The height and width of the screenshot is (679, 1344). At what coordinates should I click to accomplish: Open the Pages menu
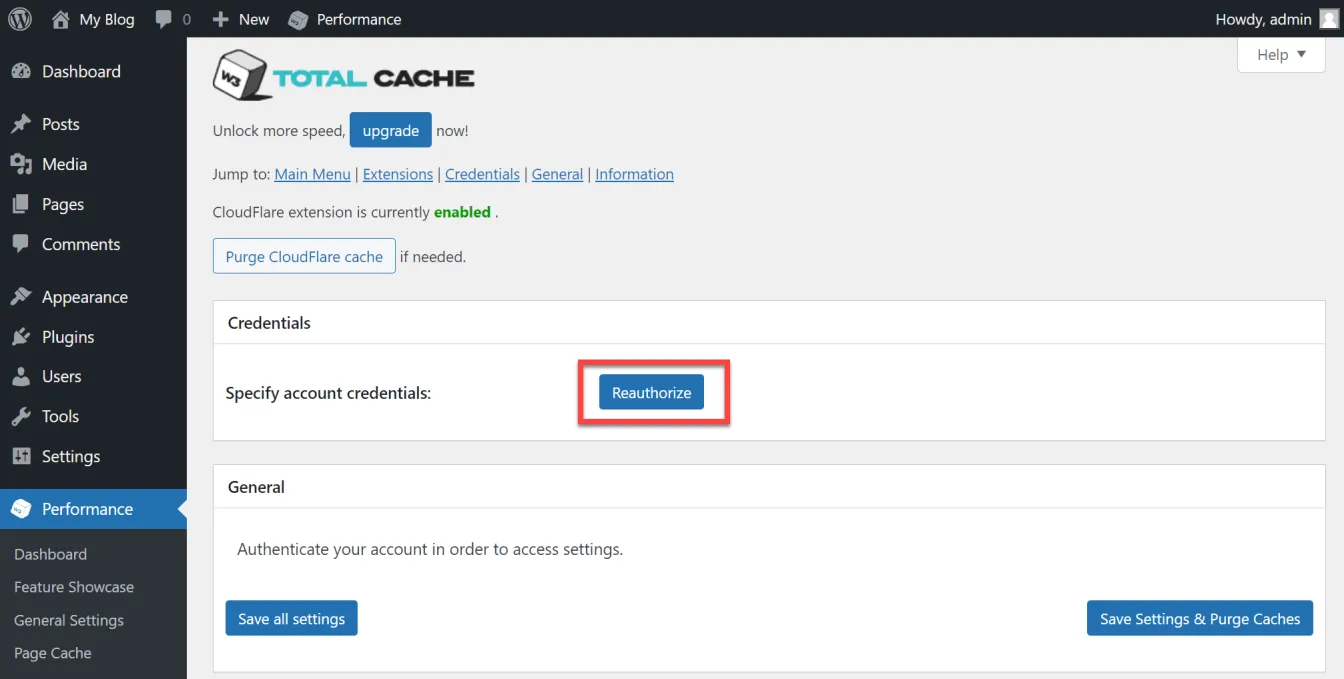click(93, 204)
